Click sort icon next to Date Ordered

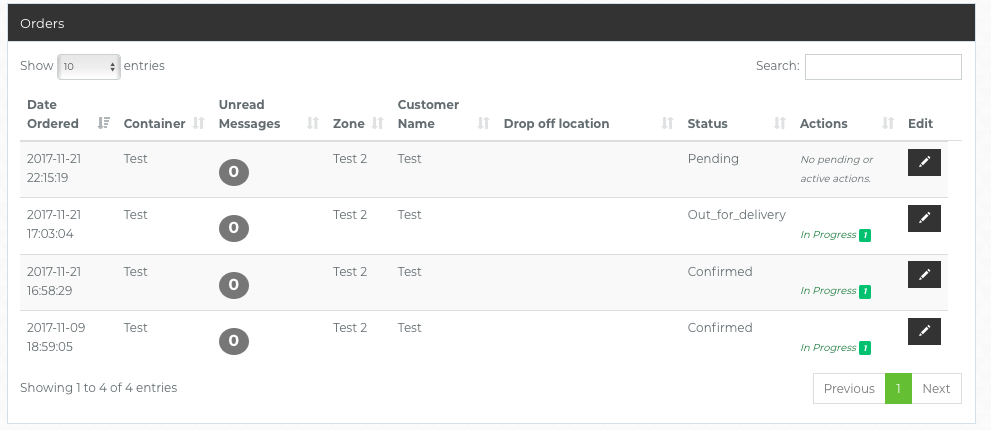[x=103, y=124]
